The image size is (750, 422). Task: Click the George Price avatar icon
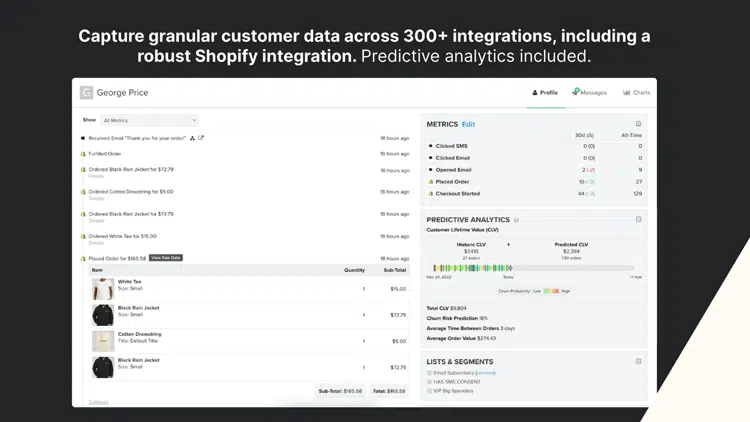86,92
